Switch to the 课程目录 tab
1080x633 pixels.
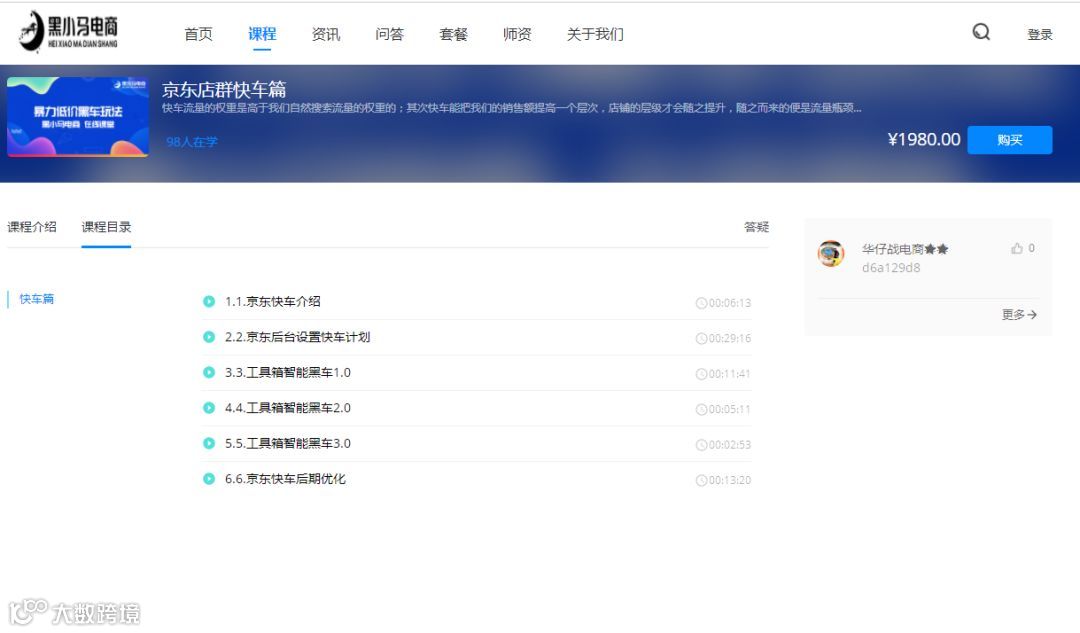(106, 227)
